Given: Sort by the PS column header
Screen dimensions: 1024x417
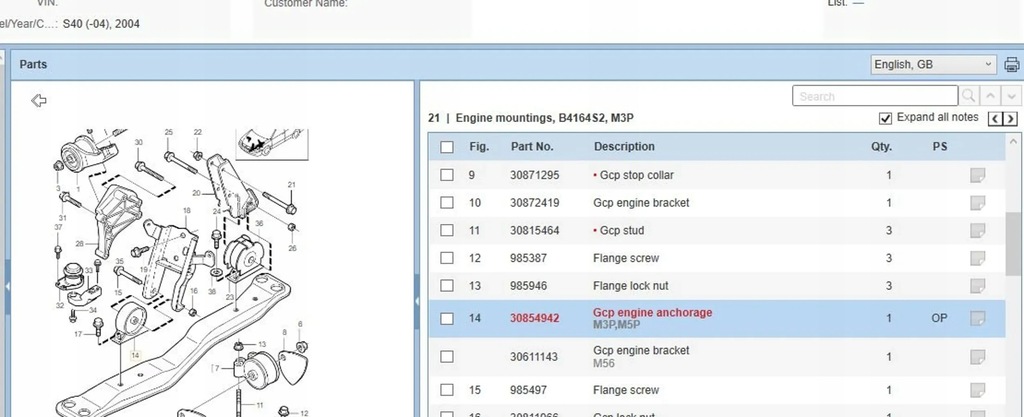Looking at the screenshot, I should (x=940, y=147).
